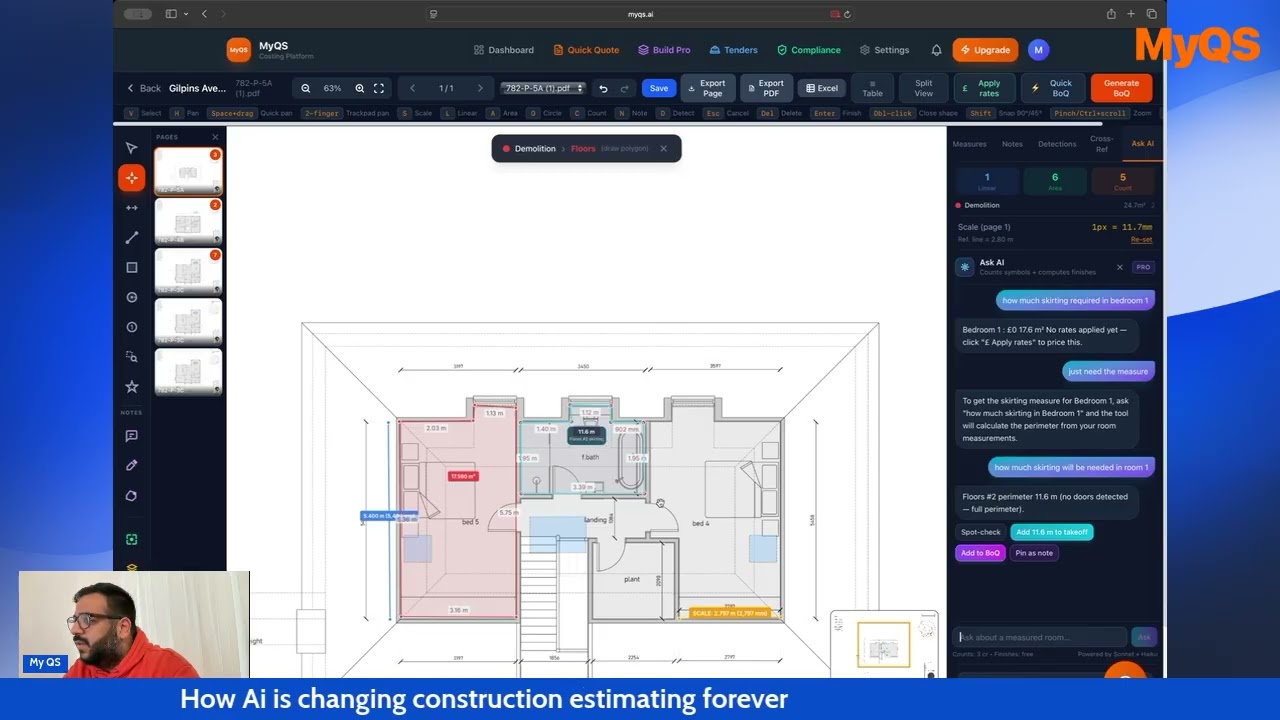This screenshot has height=720, width=1280.
Task: Focus the Ask about a measured room field
Action: (x=1041, y=637)
